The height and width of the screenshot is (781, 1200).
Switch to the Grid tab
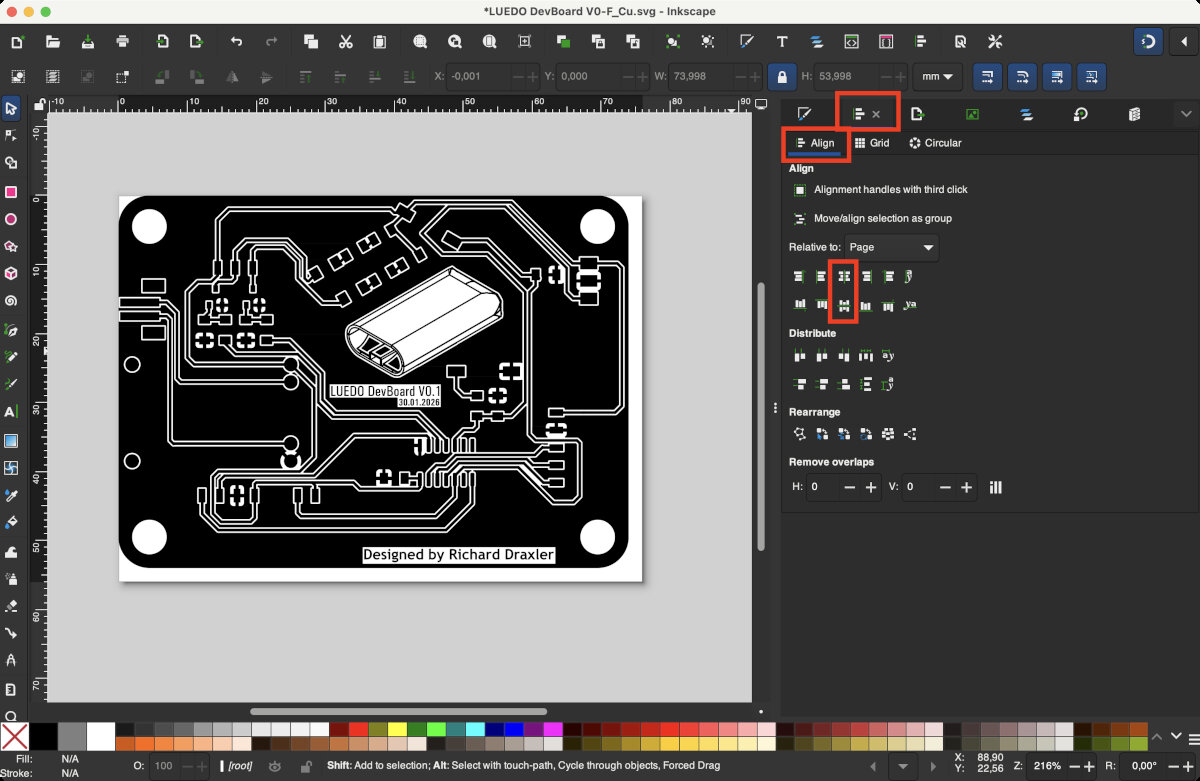point(872,143)
